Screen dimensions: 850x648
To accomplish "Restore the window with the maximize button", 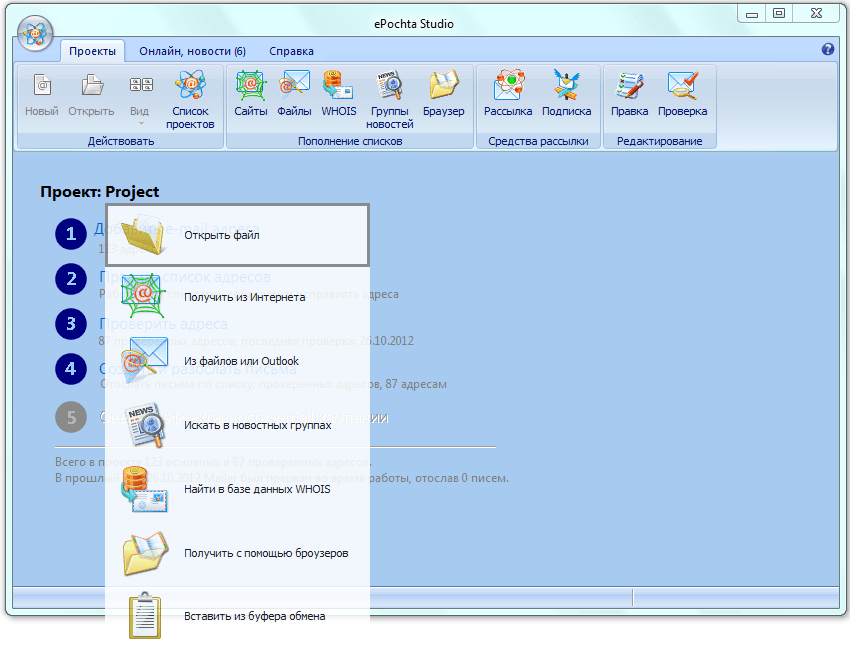I will coord(779,14).
